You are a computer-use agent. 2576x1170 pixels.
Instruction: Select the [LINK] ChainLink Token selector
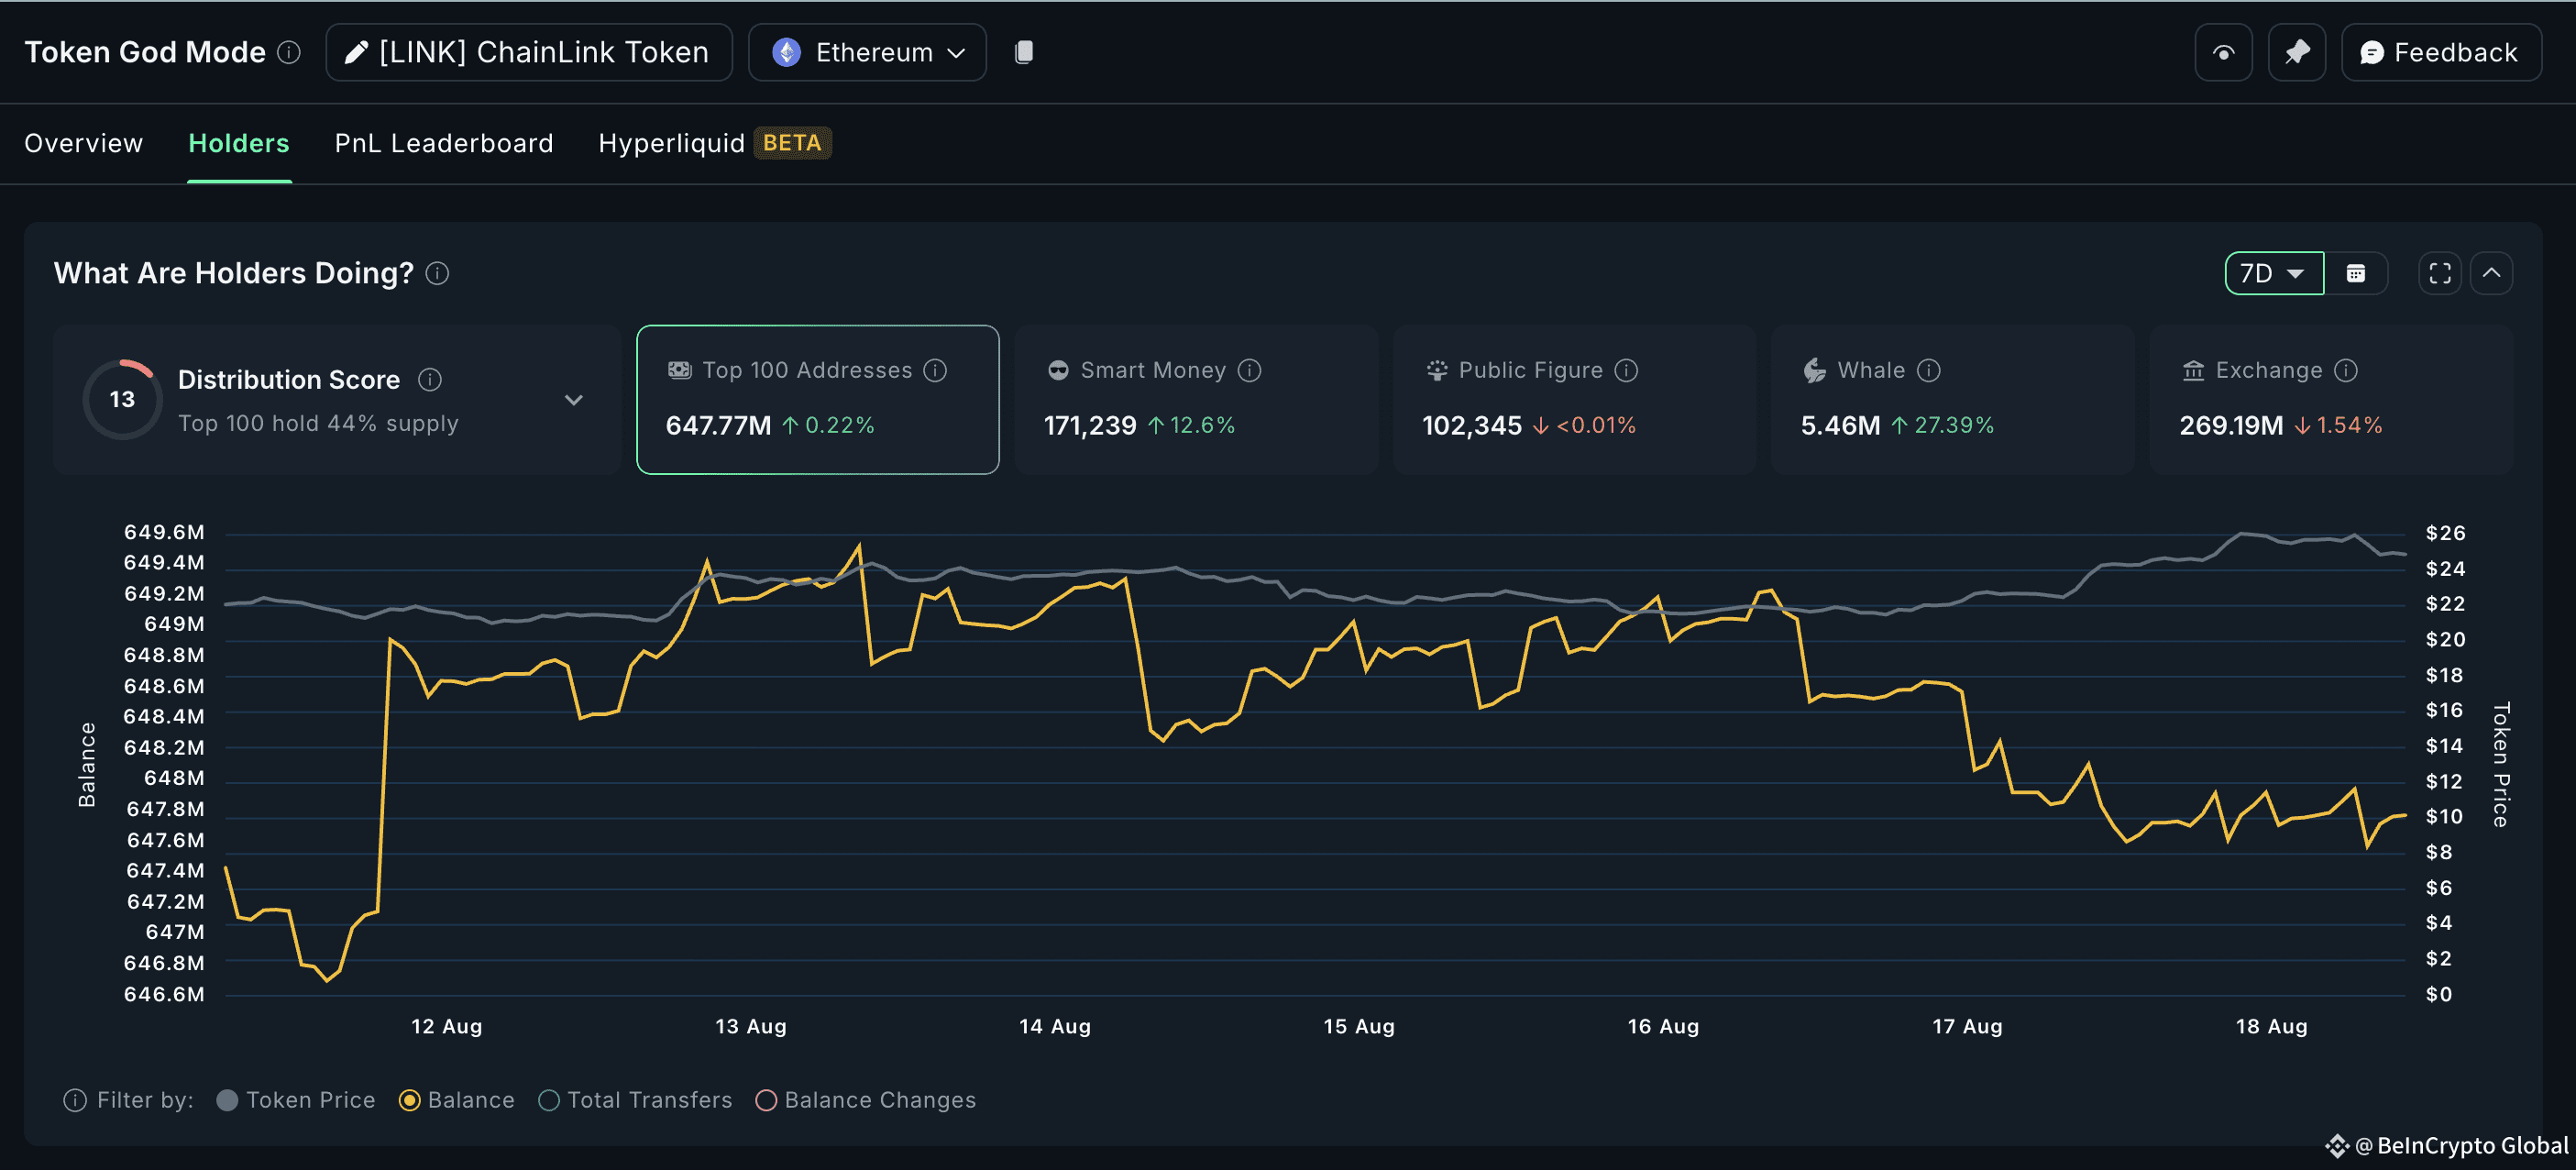click(x=529, y=52)
